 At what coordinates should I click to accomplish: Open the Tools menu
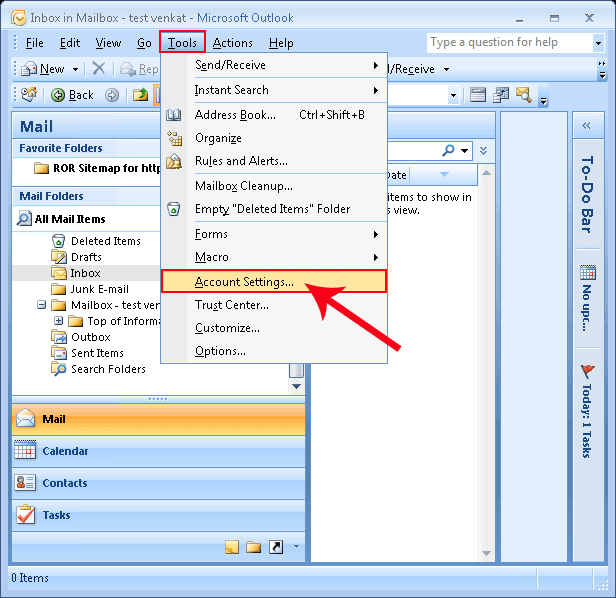182,42
